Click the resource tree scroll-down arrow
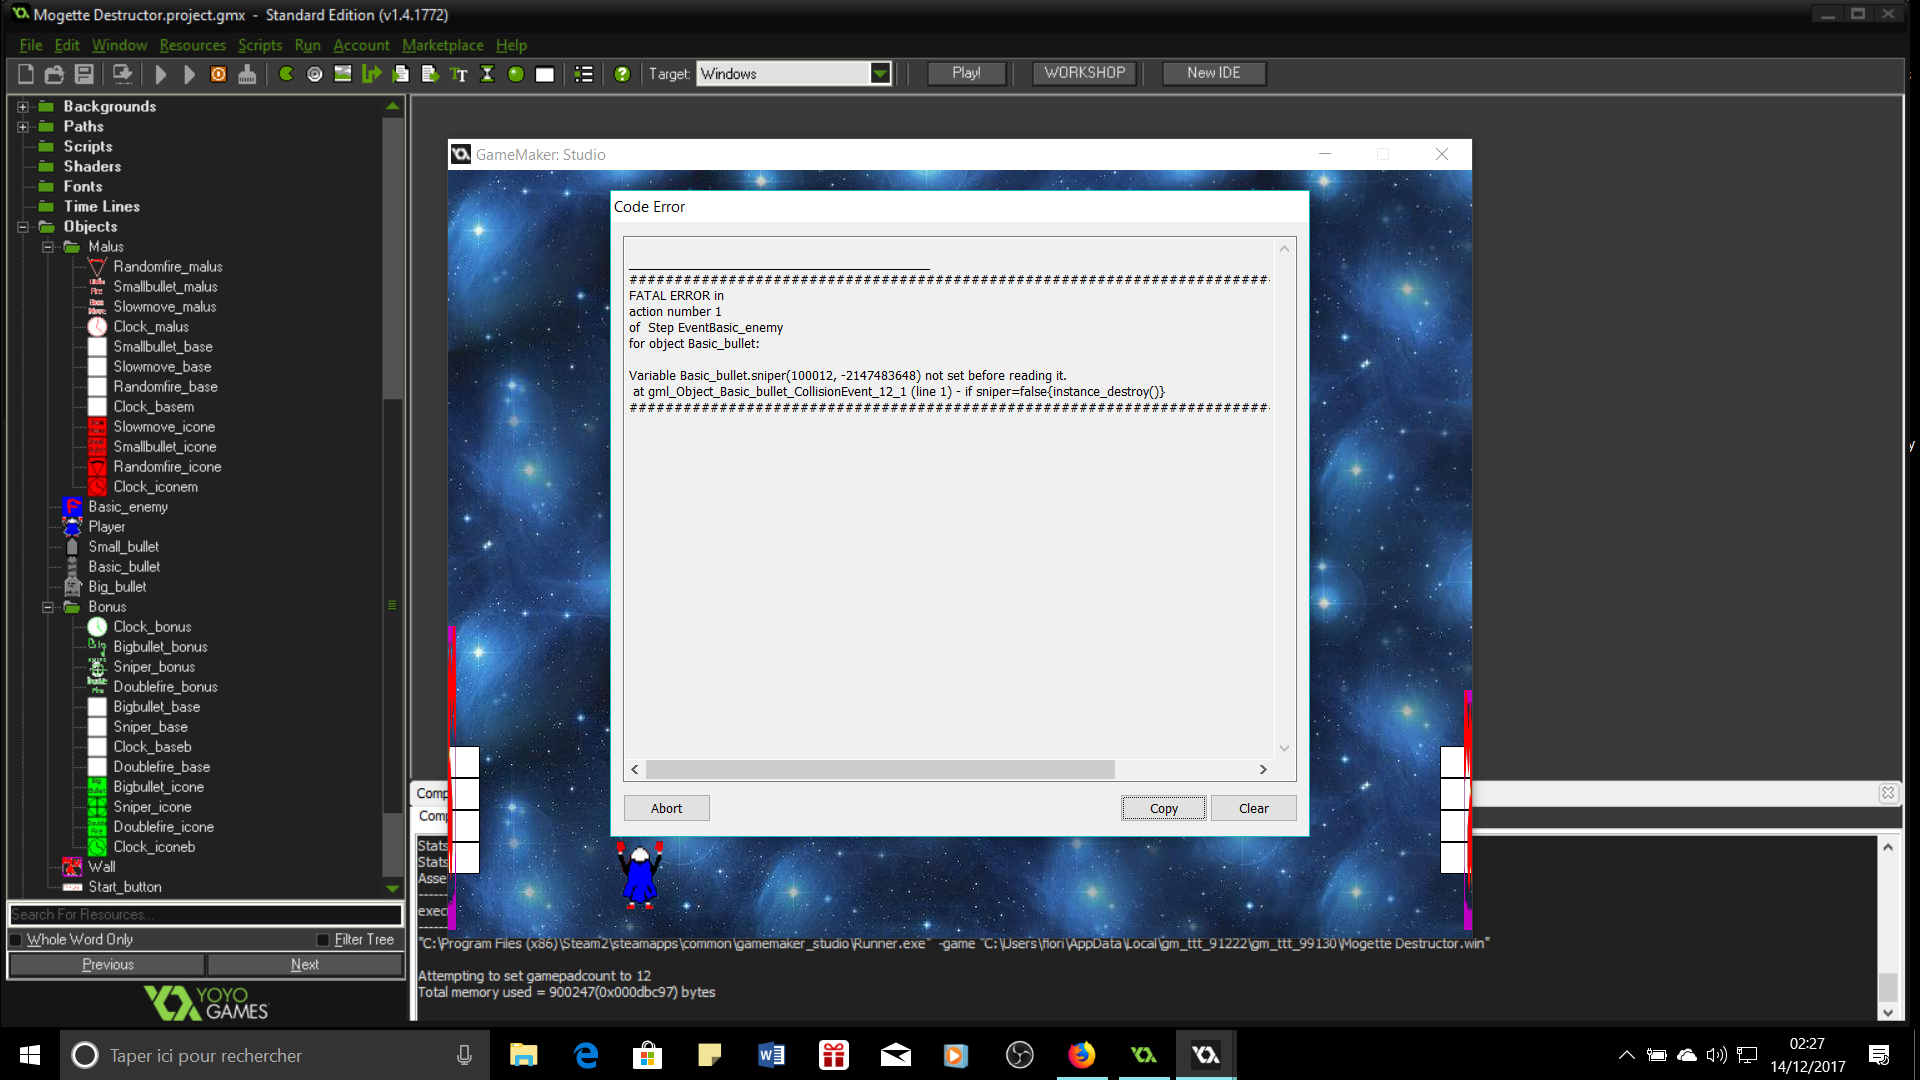1920x1080 pixels. tap(392, 888)
